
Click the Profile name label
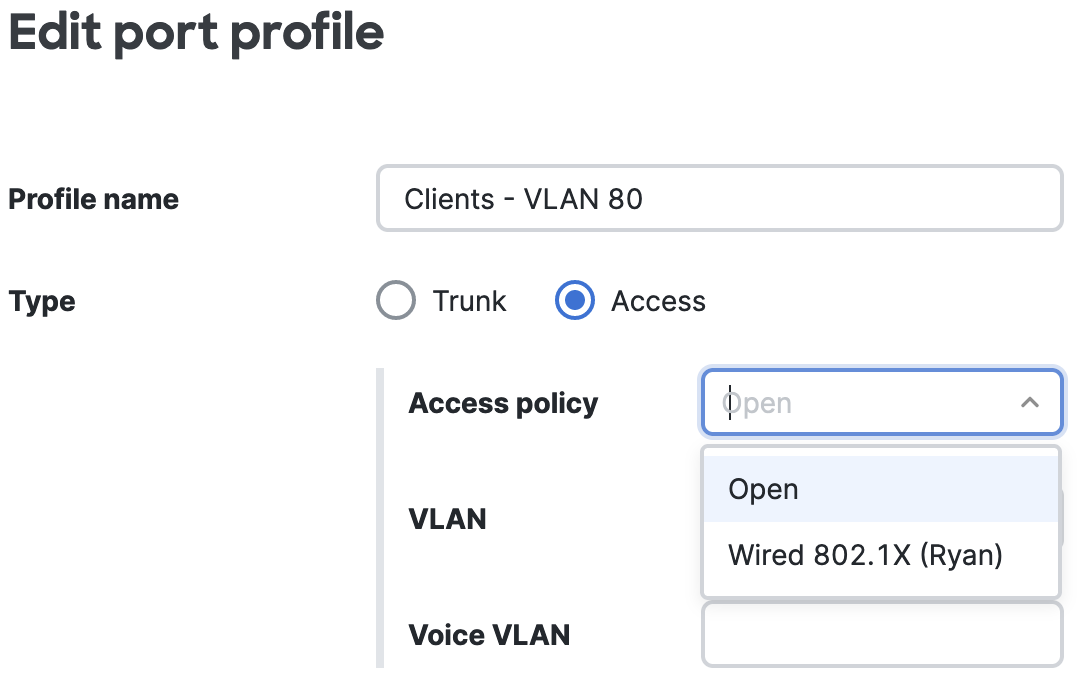tap(93, 199)
